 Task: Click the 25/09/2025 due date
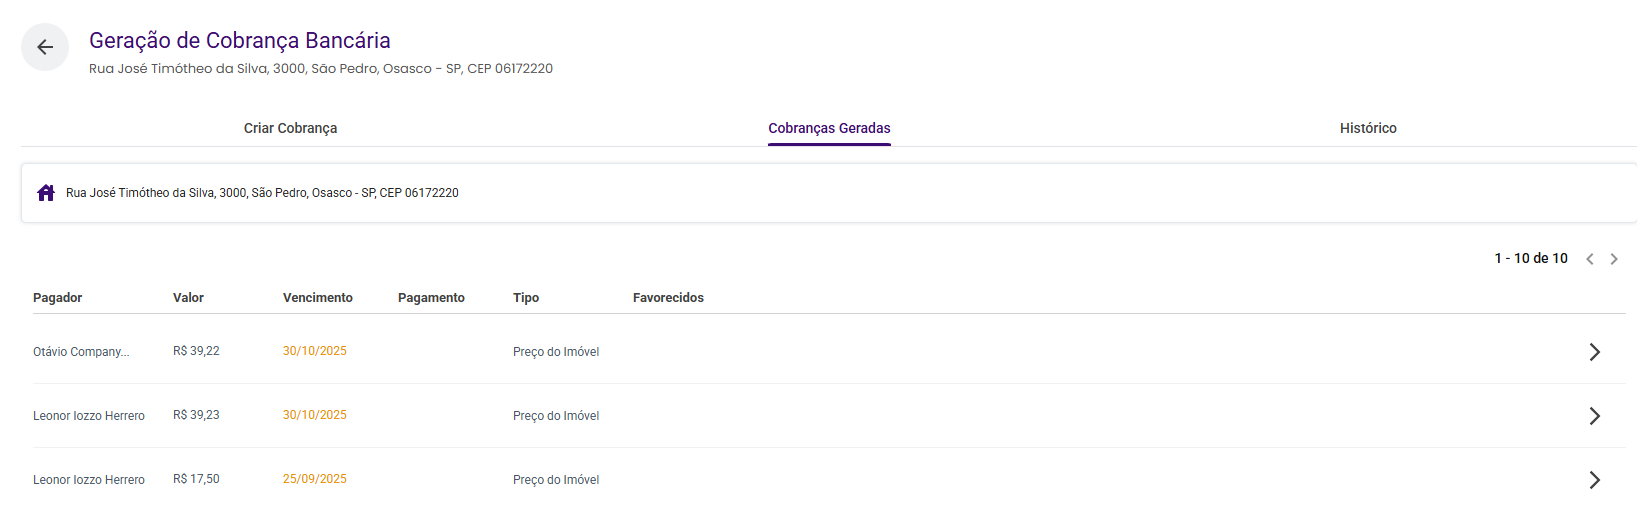(315, 479)
